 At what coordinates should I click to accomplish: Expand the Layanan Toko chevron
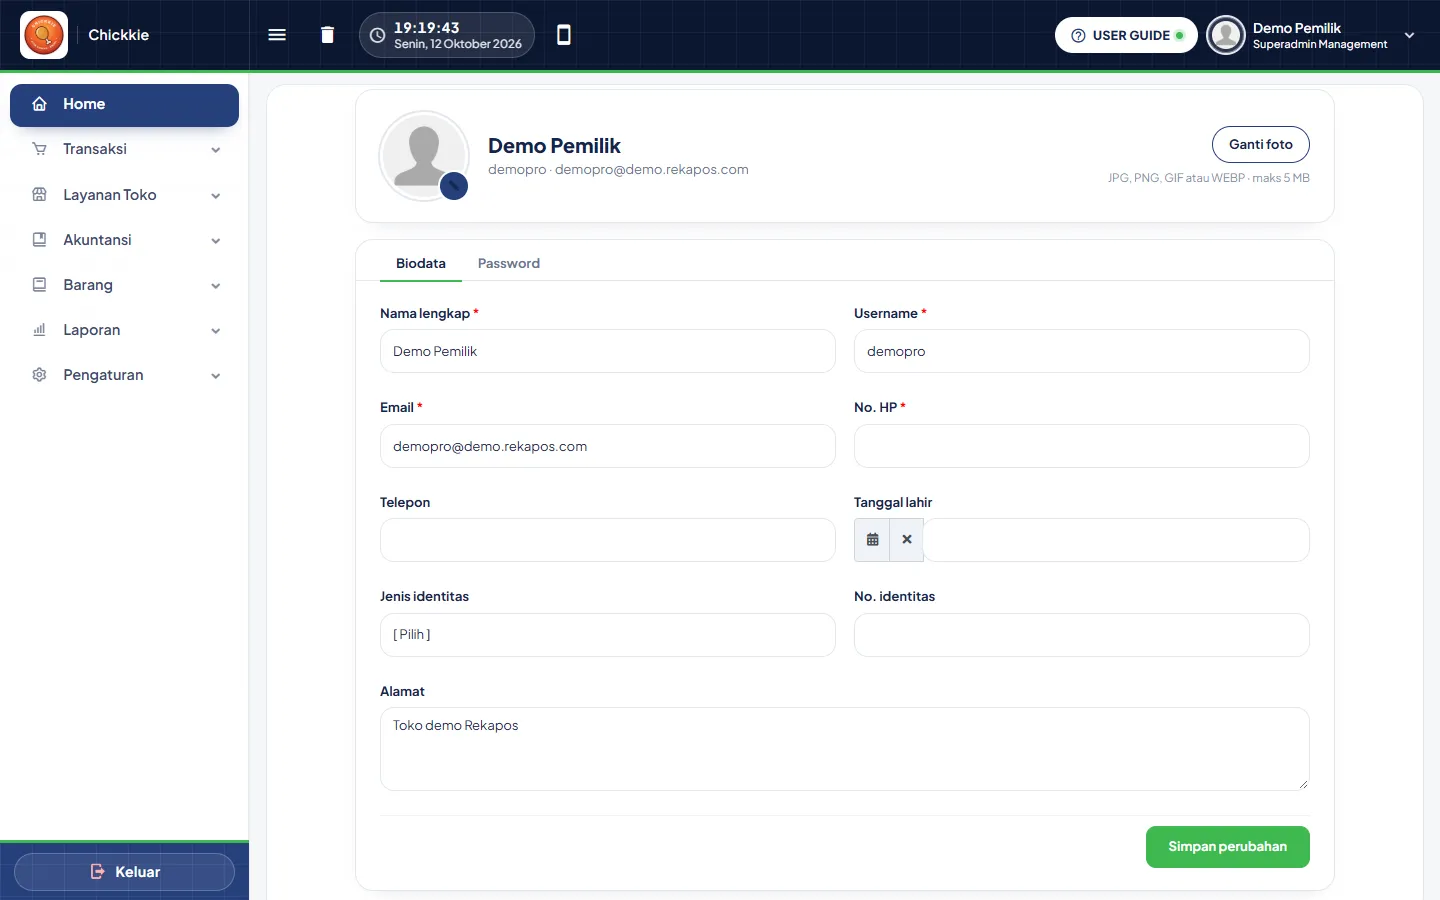(216, 196)
